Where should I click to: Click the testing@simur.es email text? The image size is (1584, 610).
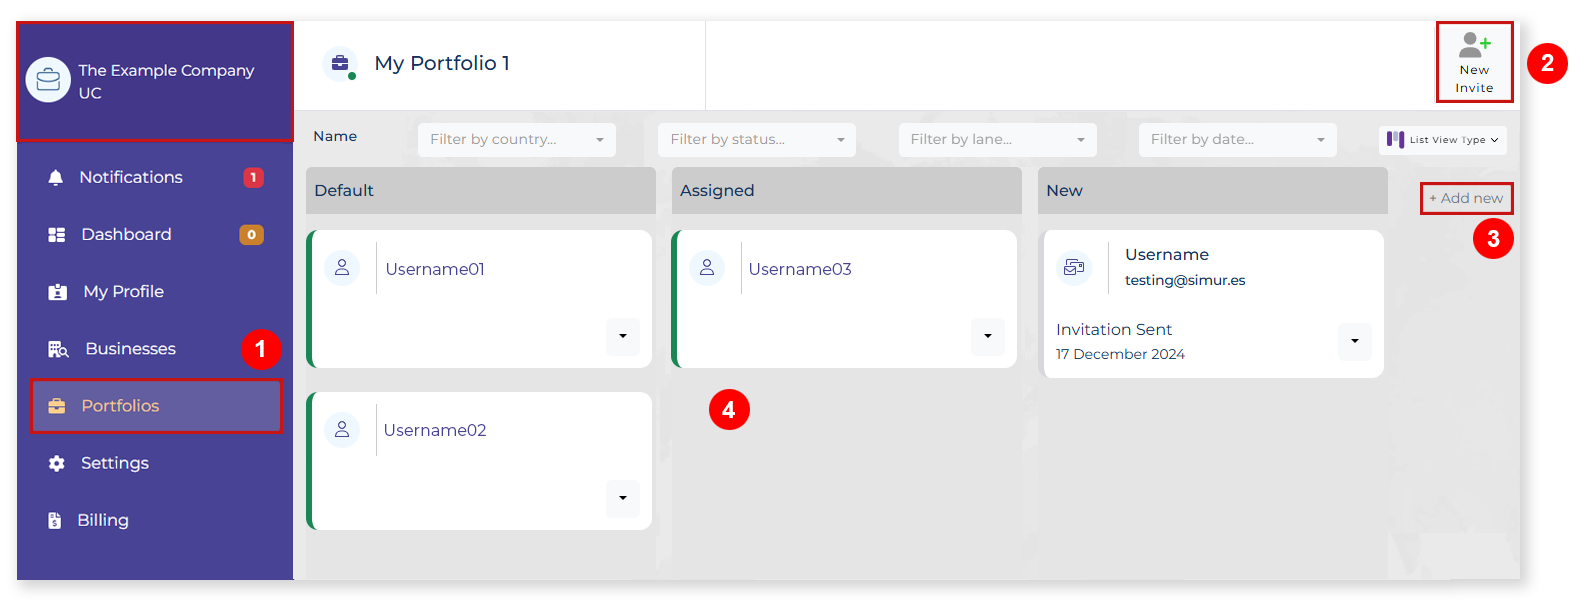pos(1185,280)
